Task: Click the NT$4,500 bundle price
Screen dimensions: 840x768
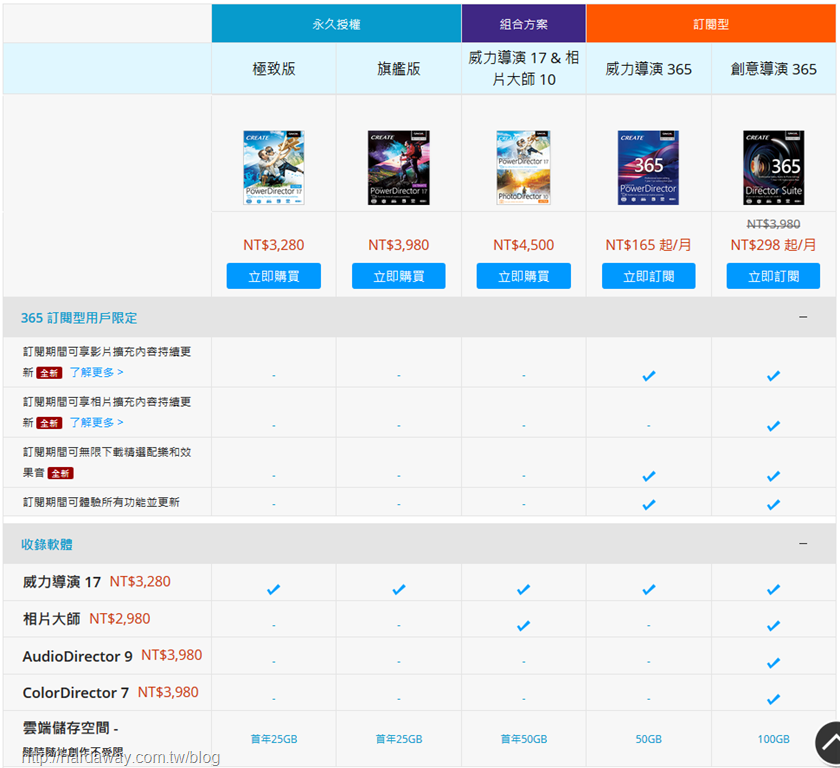Action: click(523, 245)
